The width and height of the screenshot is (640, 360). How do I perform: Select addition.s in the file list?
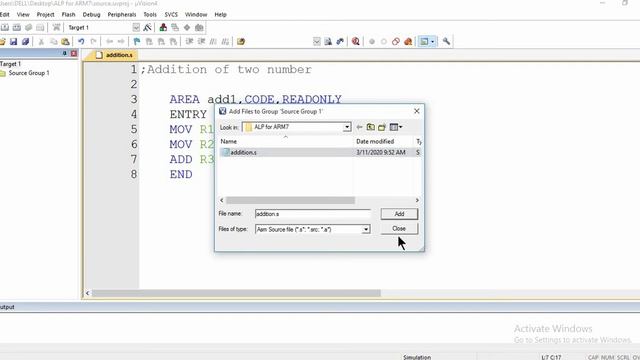(321, 152)
